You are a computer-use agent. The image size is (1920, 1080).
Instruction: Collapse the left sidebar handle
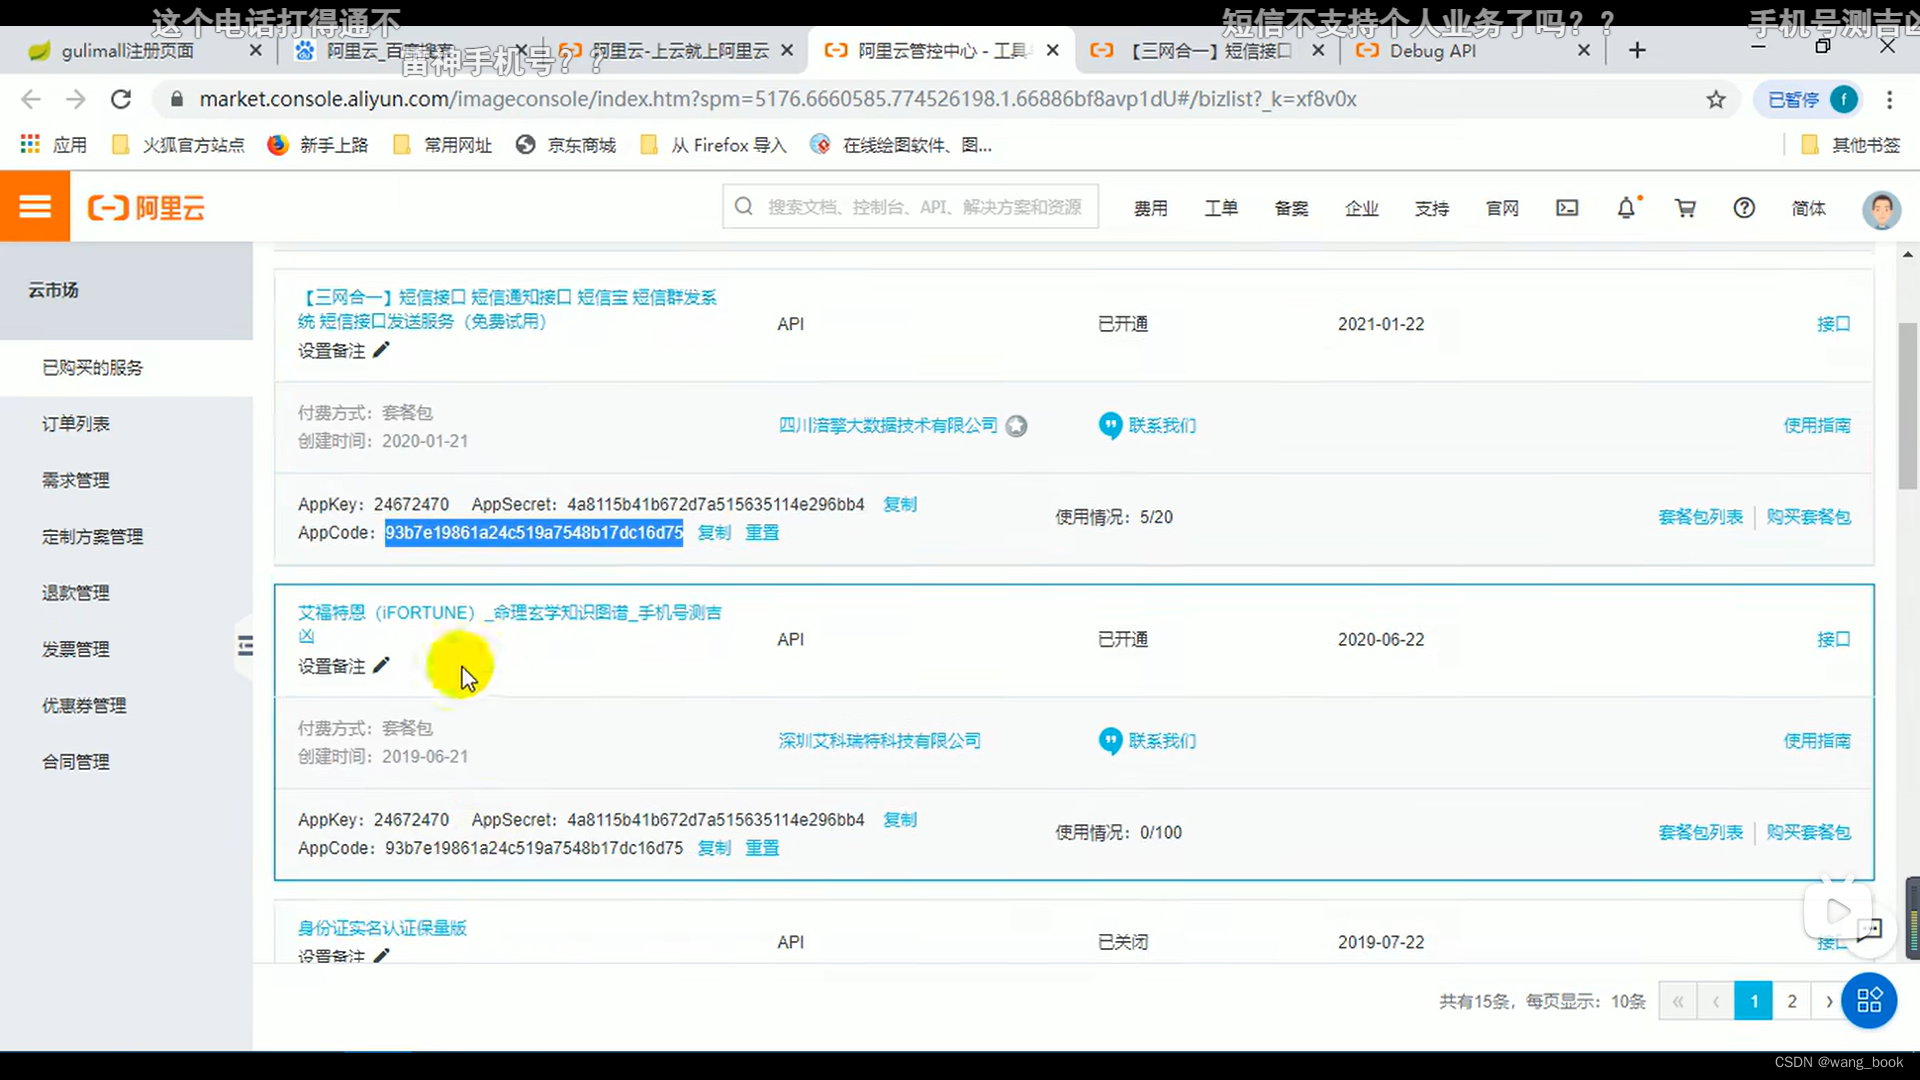click(245, 646)
